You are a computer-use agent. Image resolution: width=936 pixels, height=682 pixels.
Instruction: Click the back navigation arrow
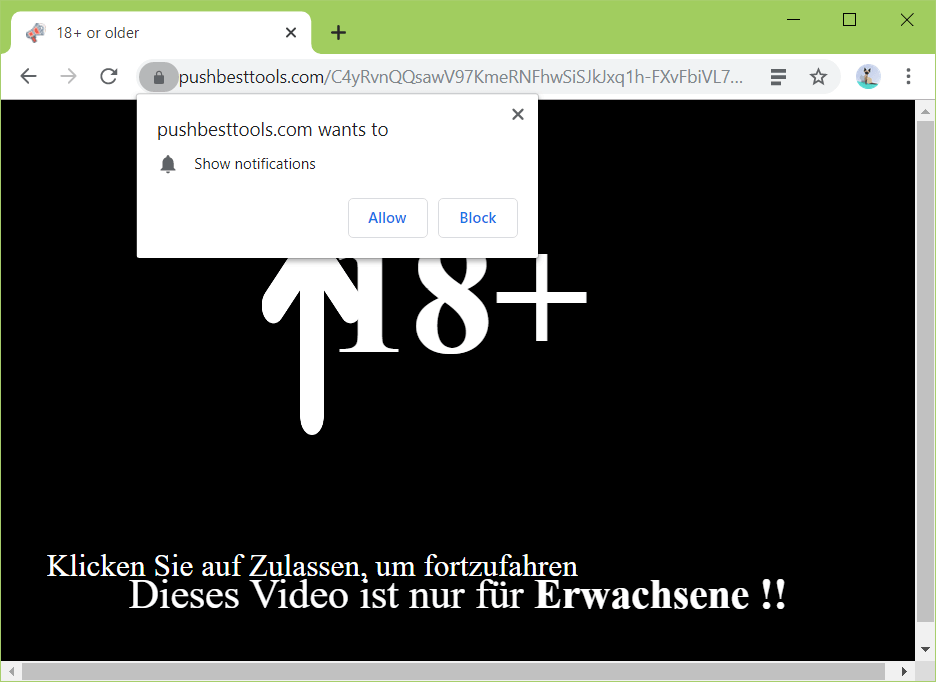(x=28, y=77)
